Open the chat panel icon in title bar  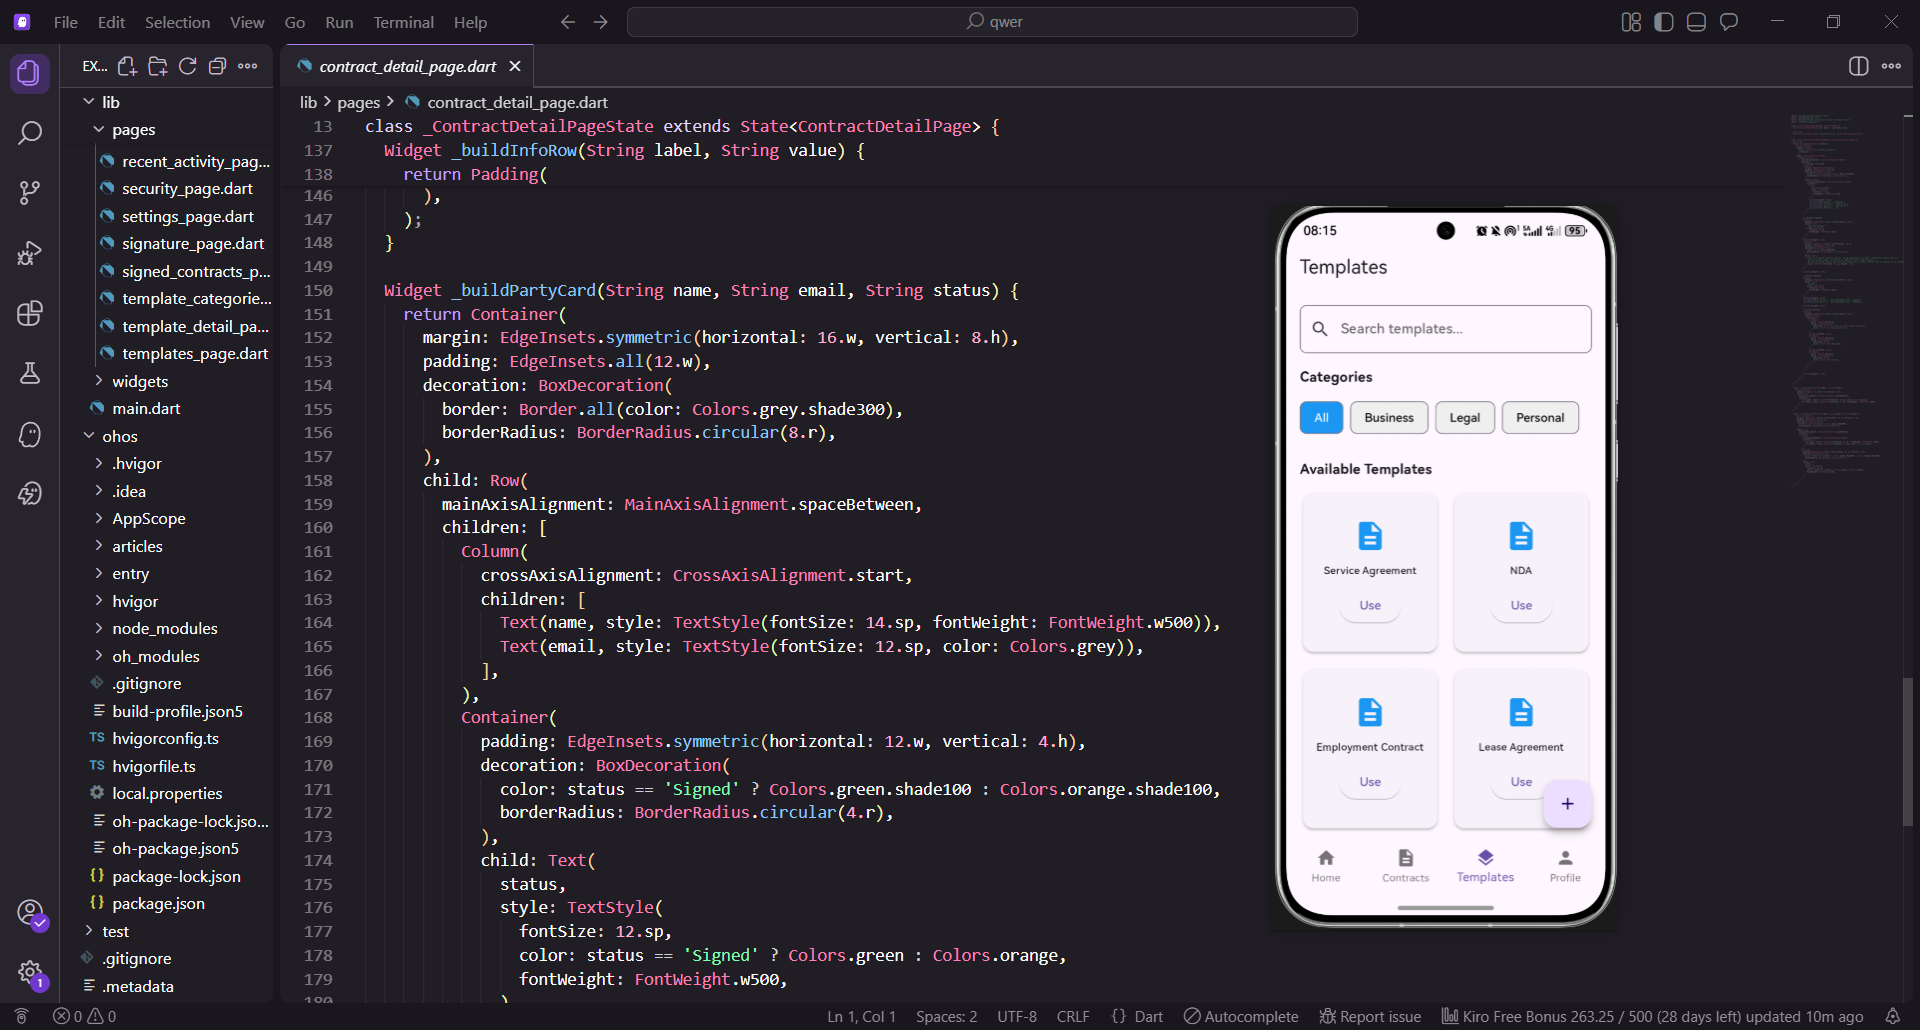tap(1729, 22)
